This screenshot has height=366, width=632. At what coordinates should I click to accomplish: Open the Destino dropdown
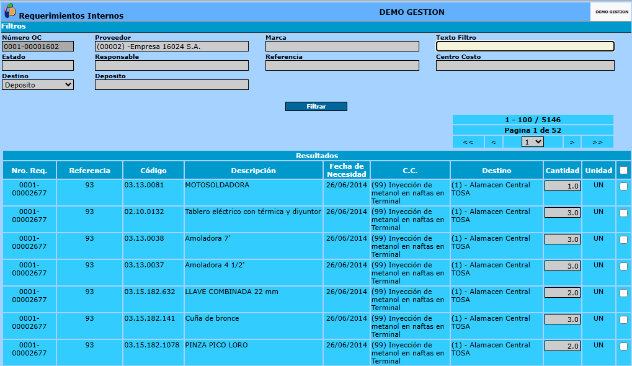(38, 85)
